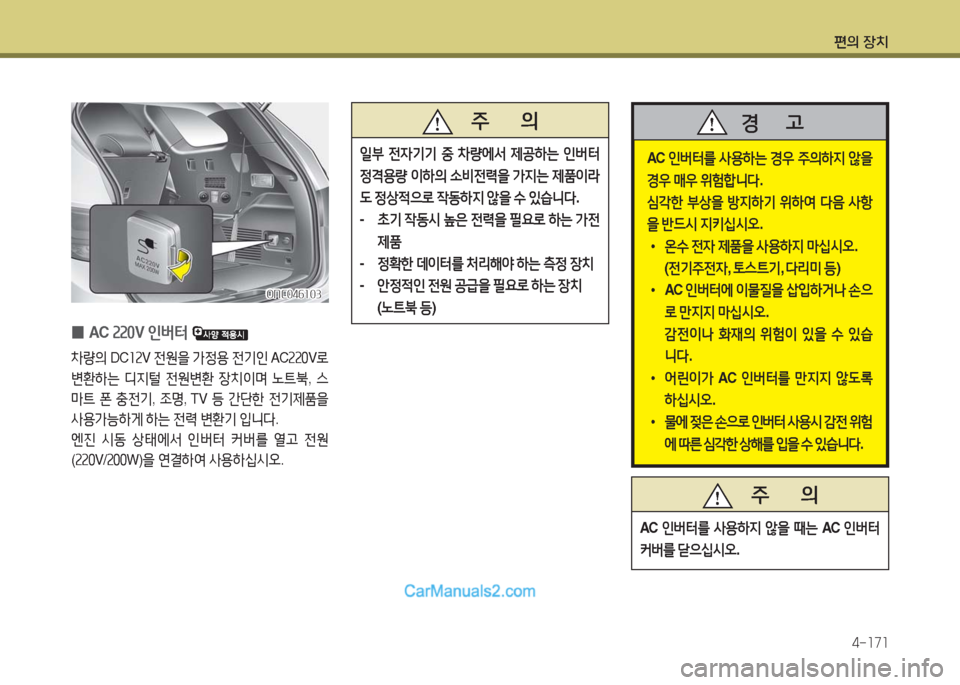Screen dimensions: 960x685
Task: Click the caution triangle in the top 주의 box
Action: [437, 121]
